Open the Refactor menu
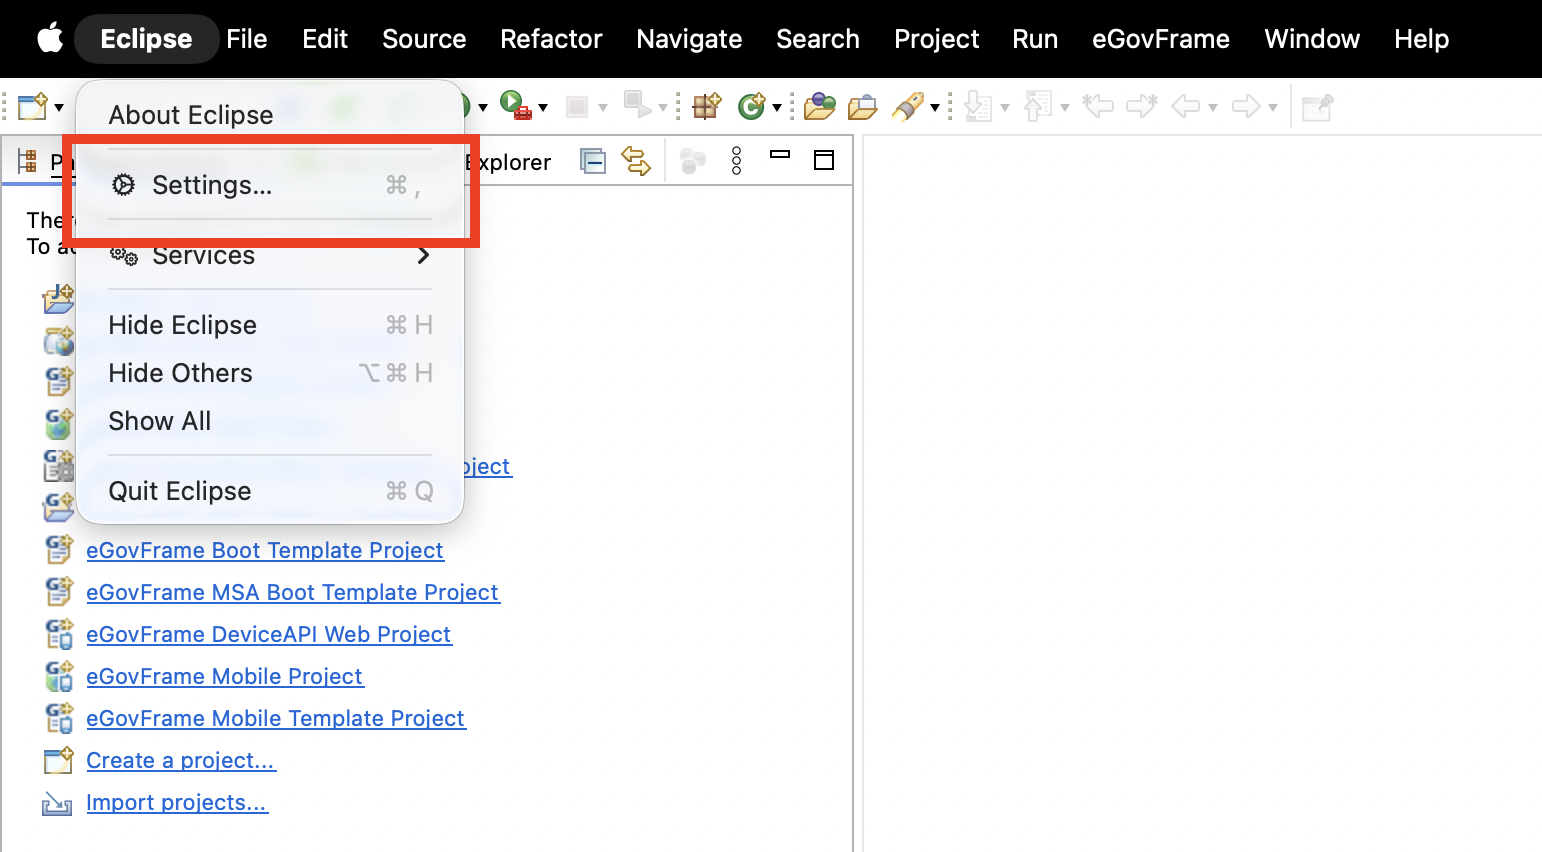Image resolution: width=1542 pixels, height=852 pixels. point(551,39)
